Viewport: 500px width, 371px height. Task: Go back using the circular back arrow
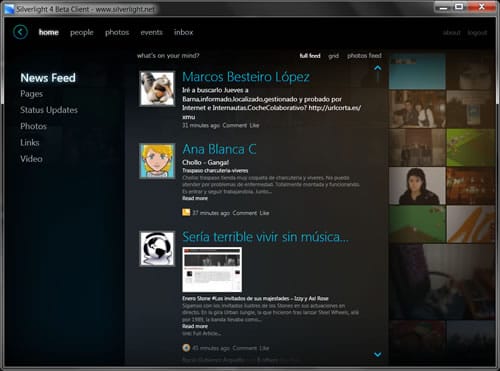[20, 32]
